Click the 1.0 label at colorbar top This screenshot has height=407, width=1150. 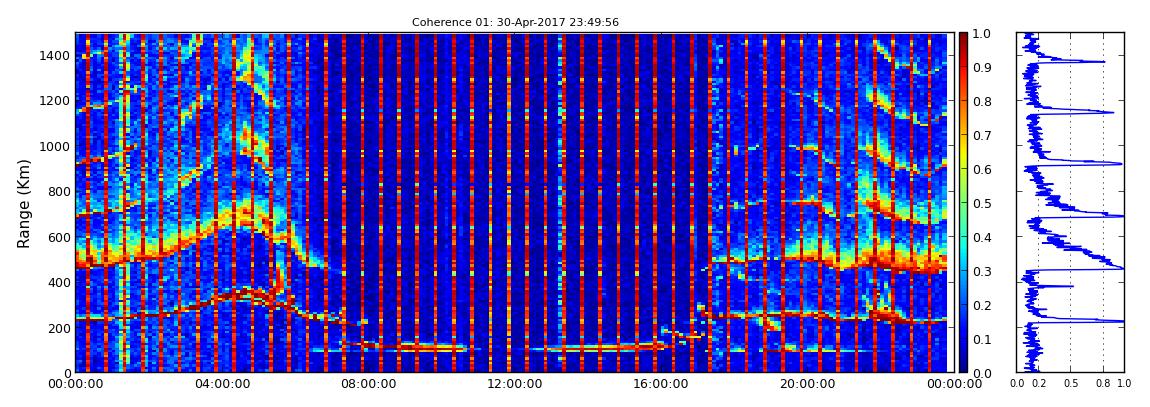point(981,34)
